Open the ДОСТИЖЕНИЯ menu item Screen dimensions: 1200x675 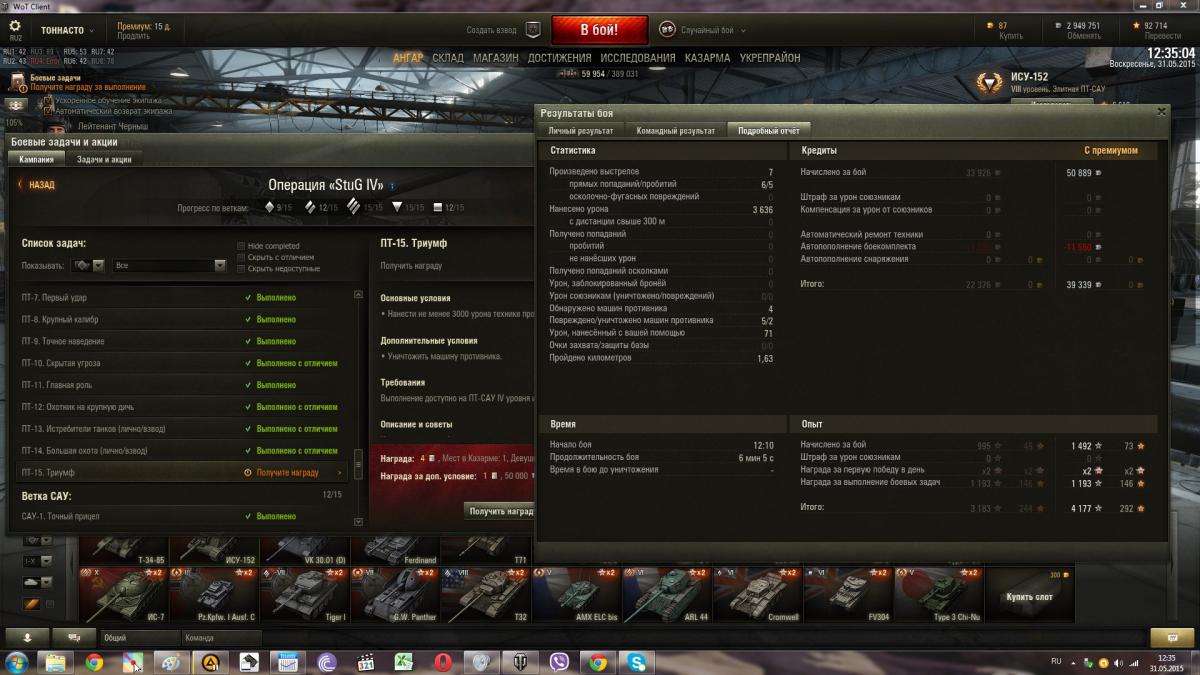click(560, 58)
